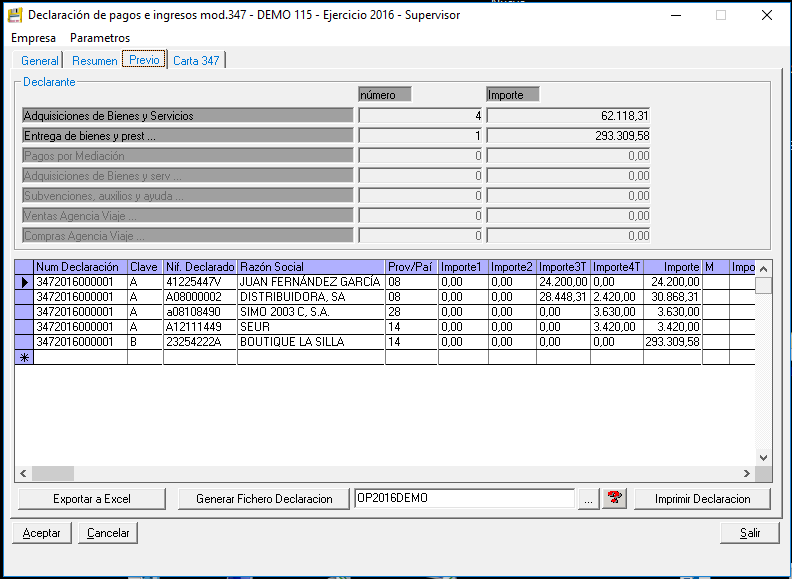
Task: Click the red question mark help icon
Action: 614,498
